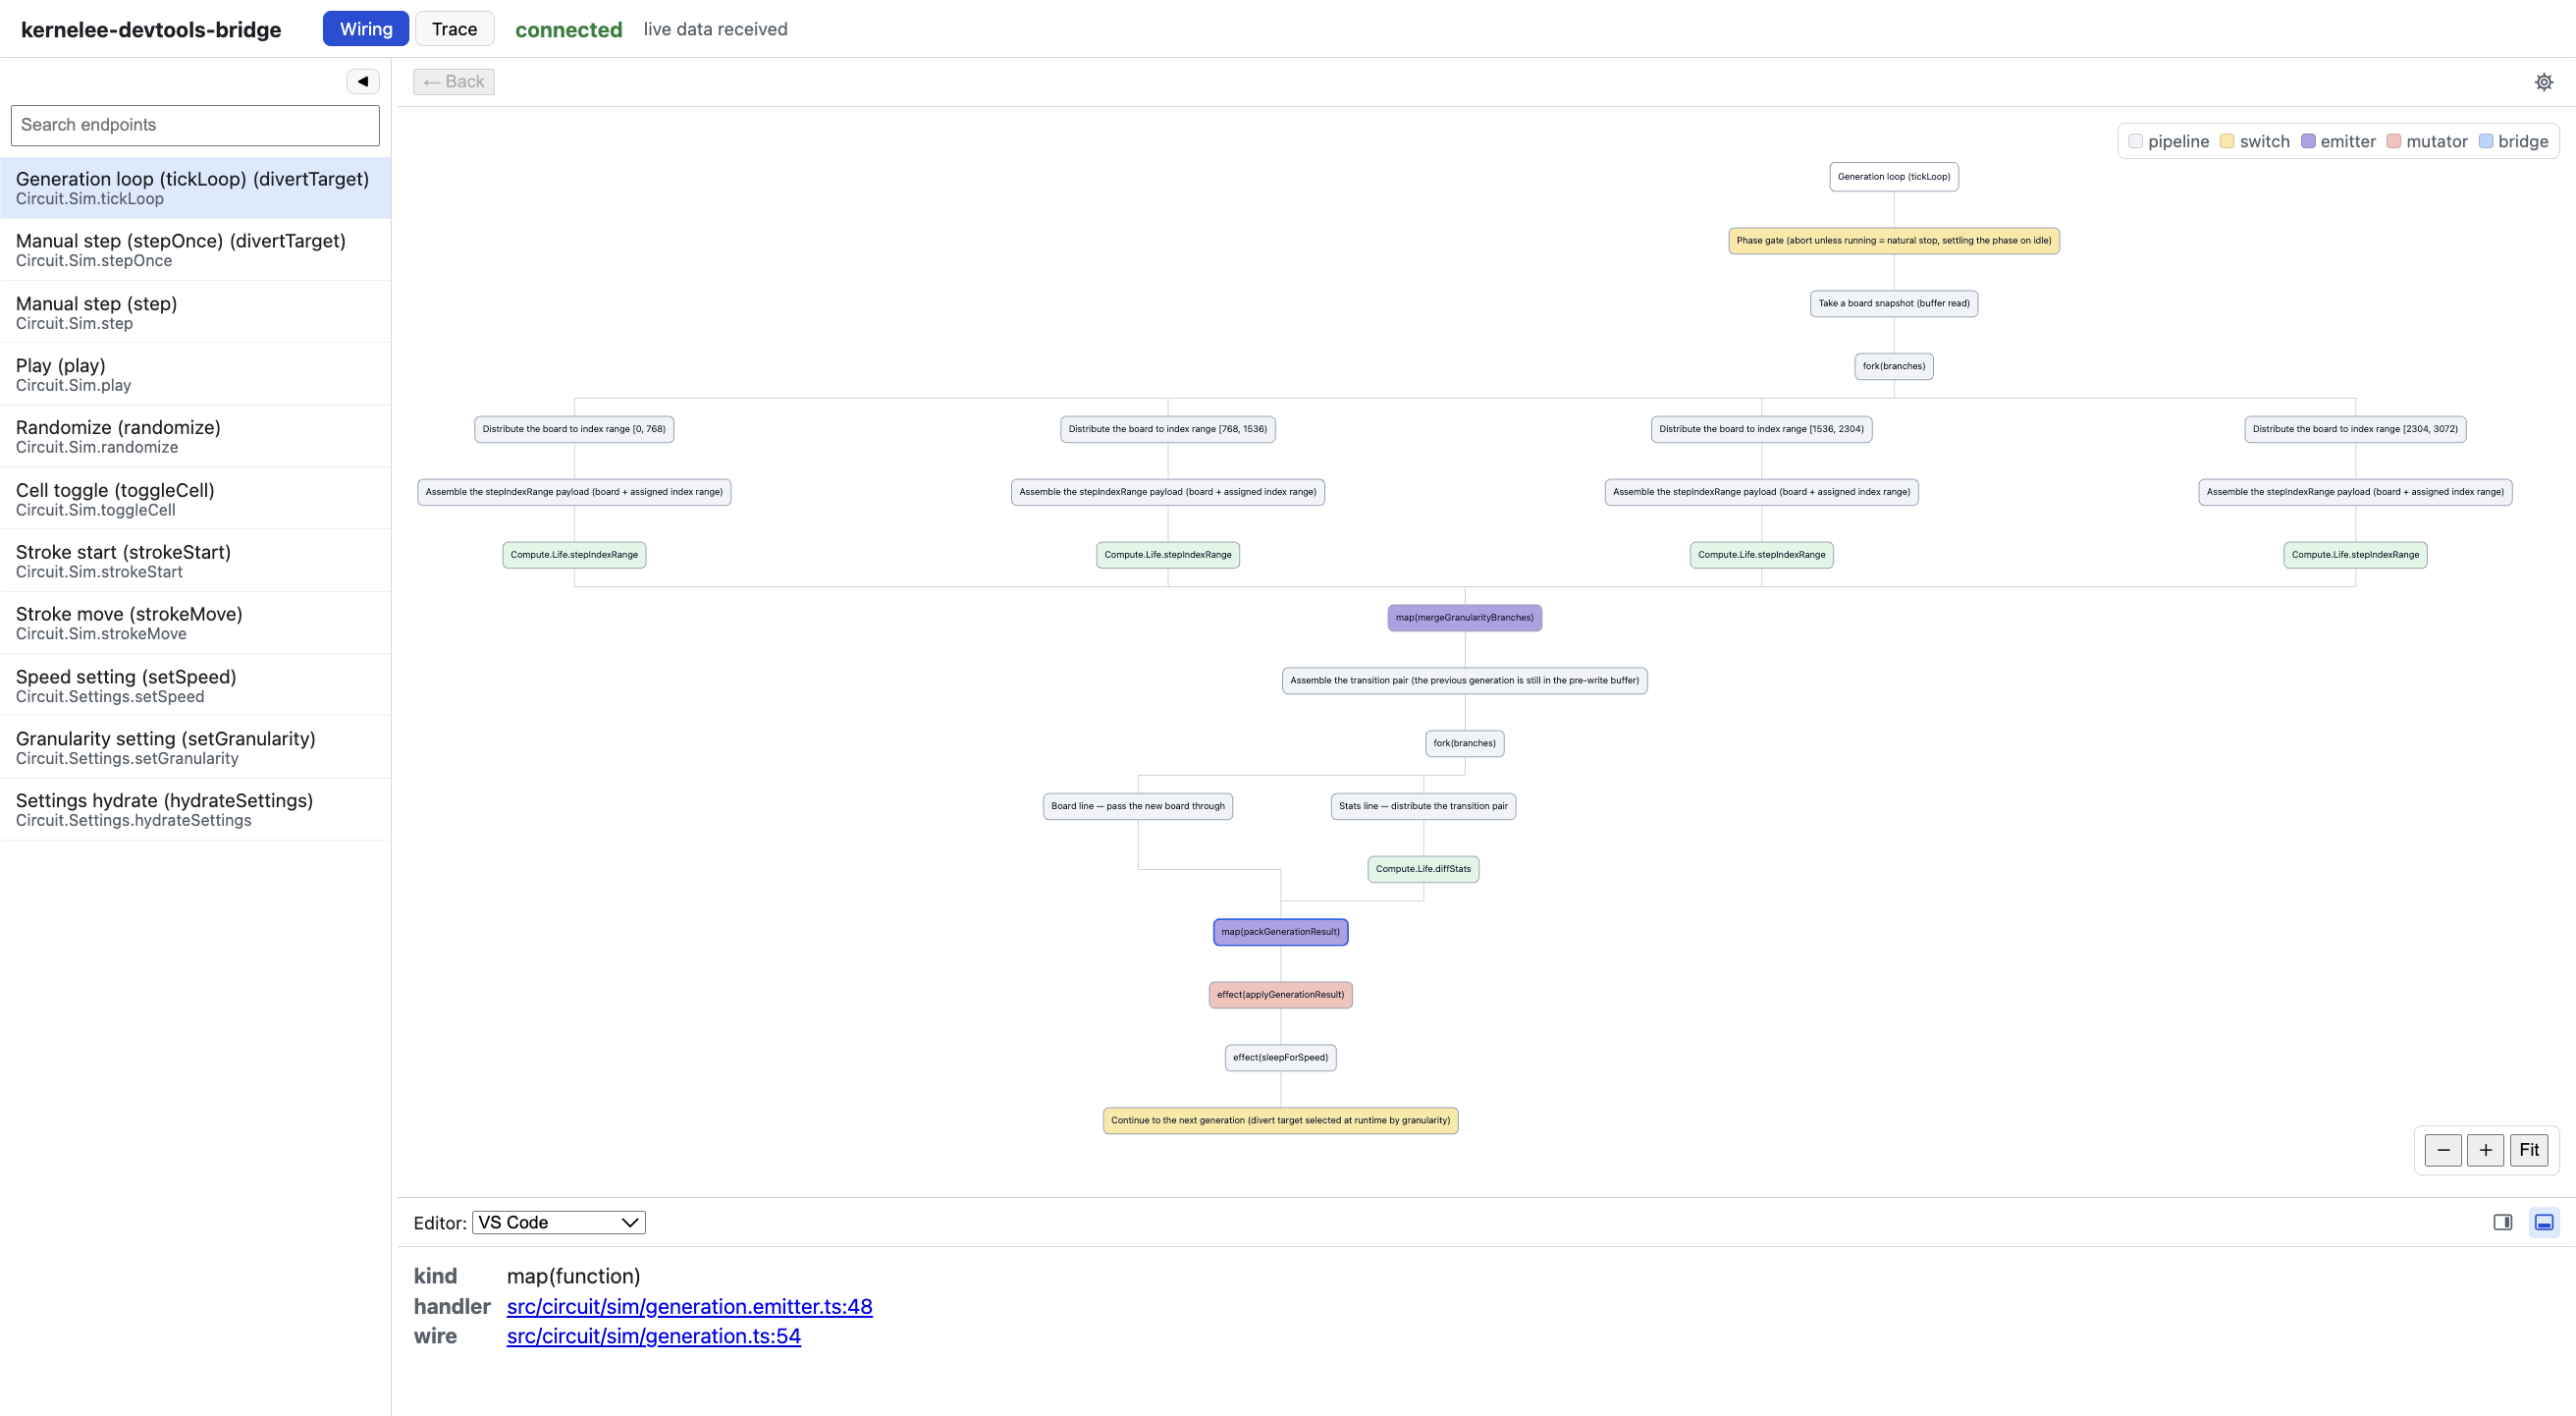Image resolution: width=2576 pixels, height=1416 pixels.
Task: Toggle the mutator legend swatch
Action: pos(2394,141)
